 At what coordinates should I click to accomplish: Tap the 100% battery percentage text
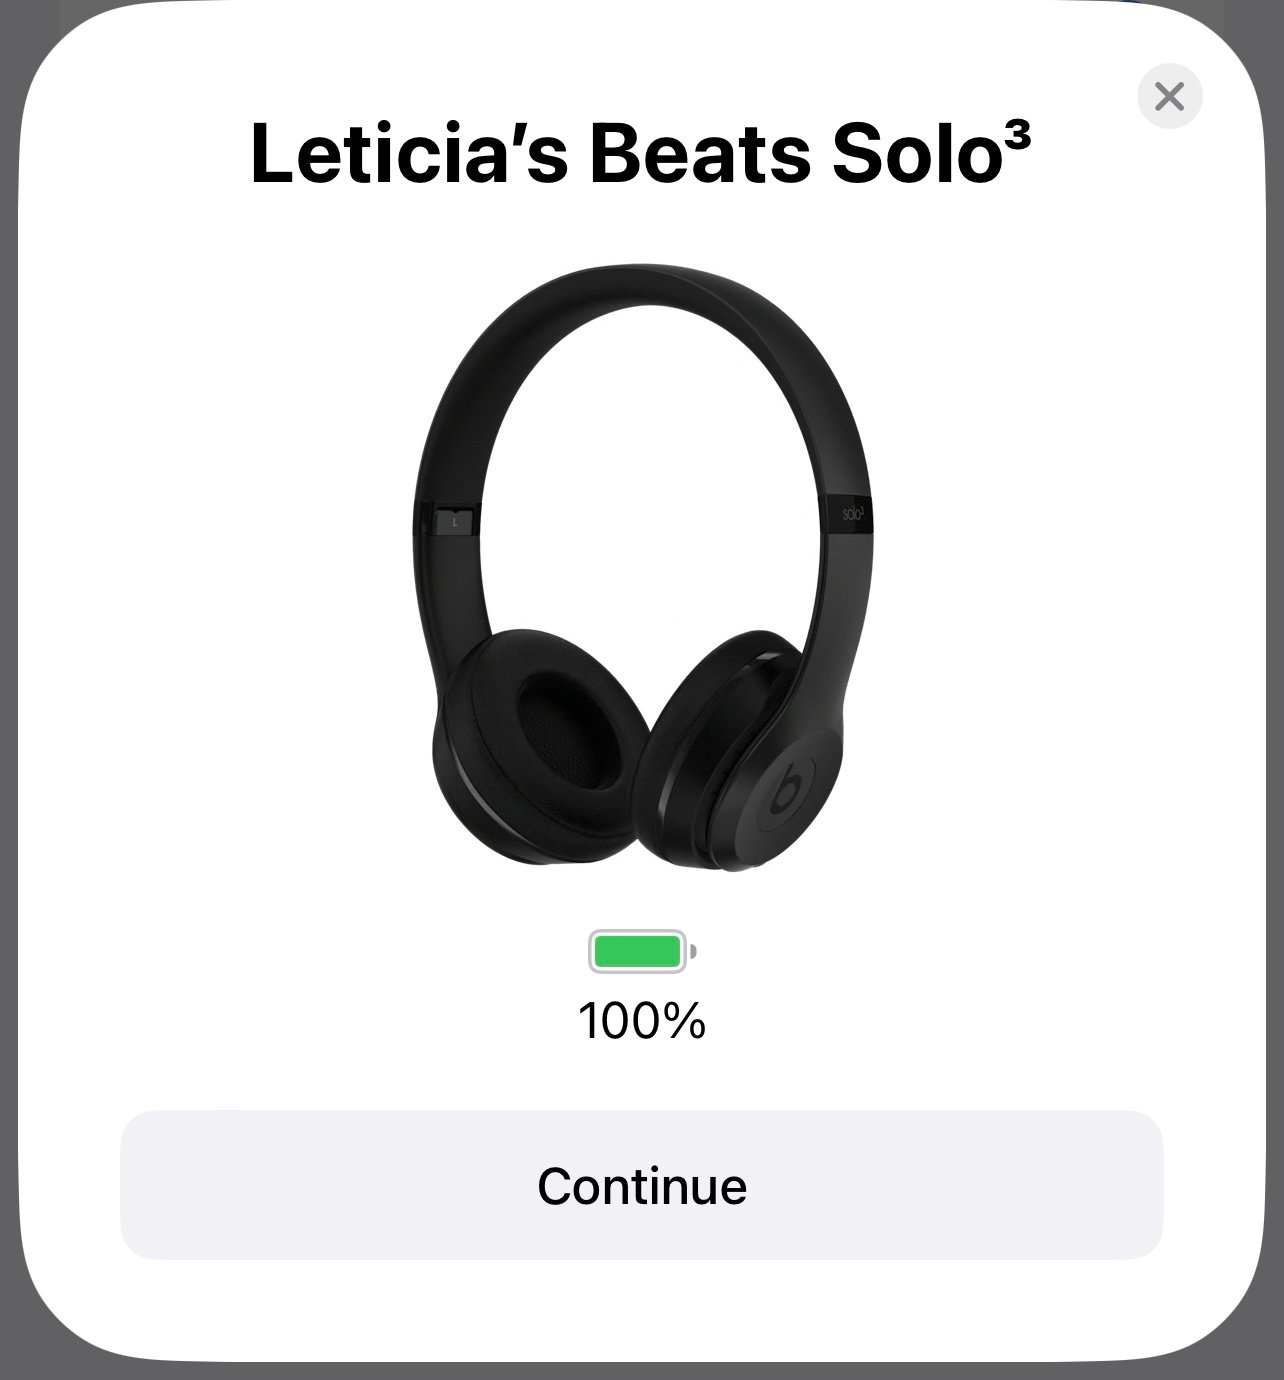point(642,1021)
